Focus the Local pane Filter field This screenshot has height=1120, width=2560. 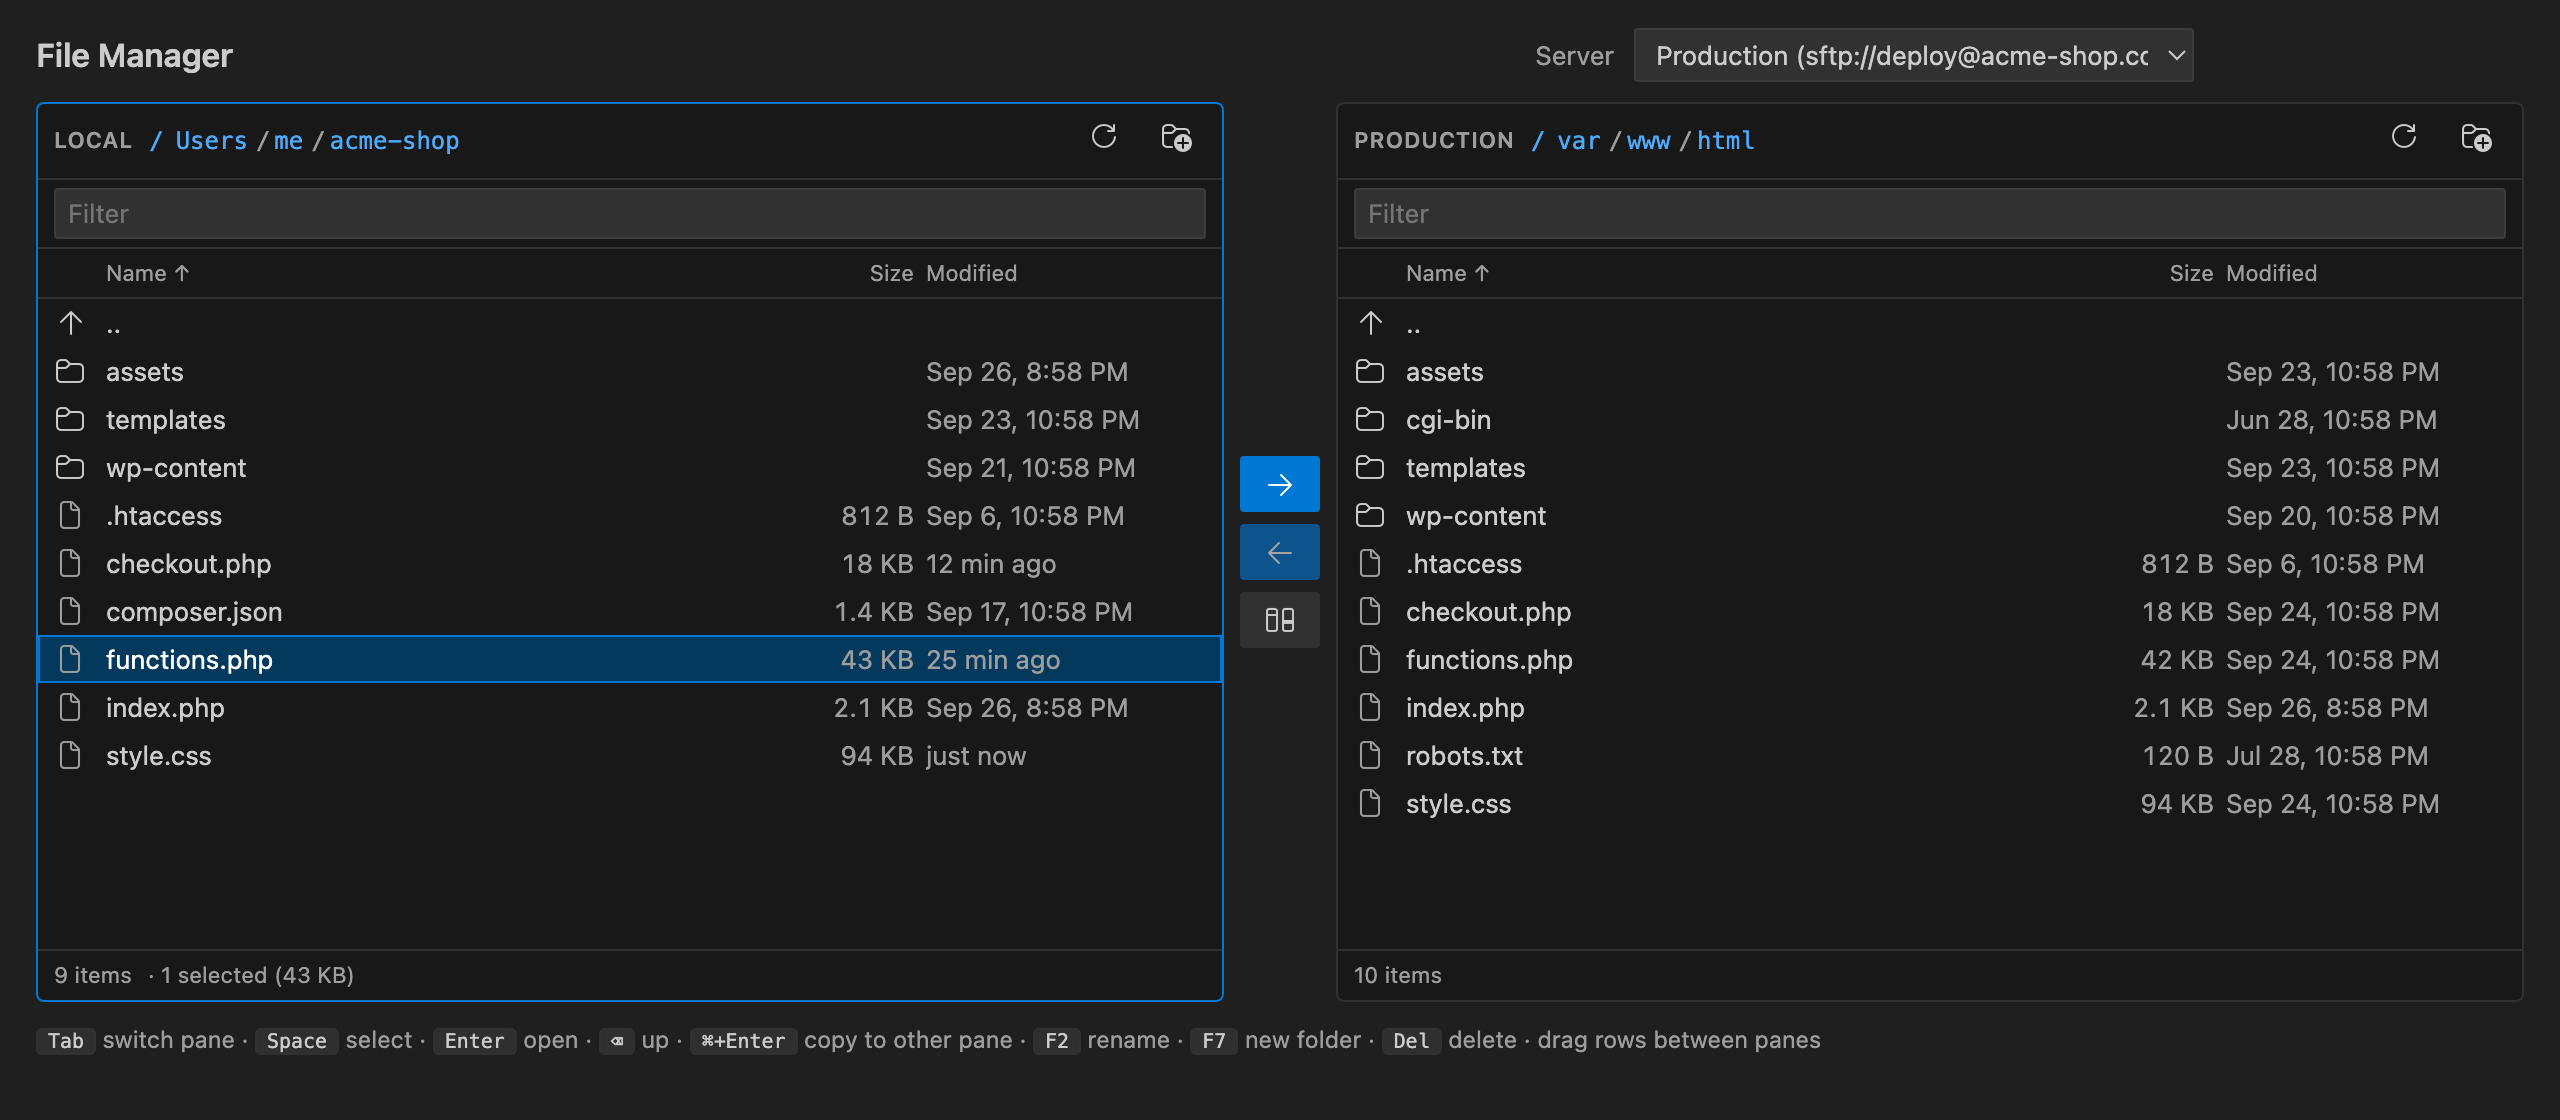(630, 214)
